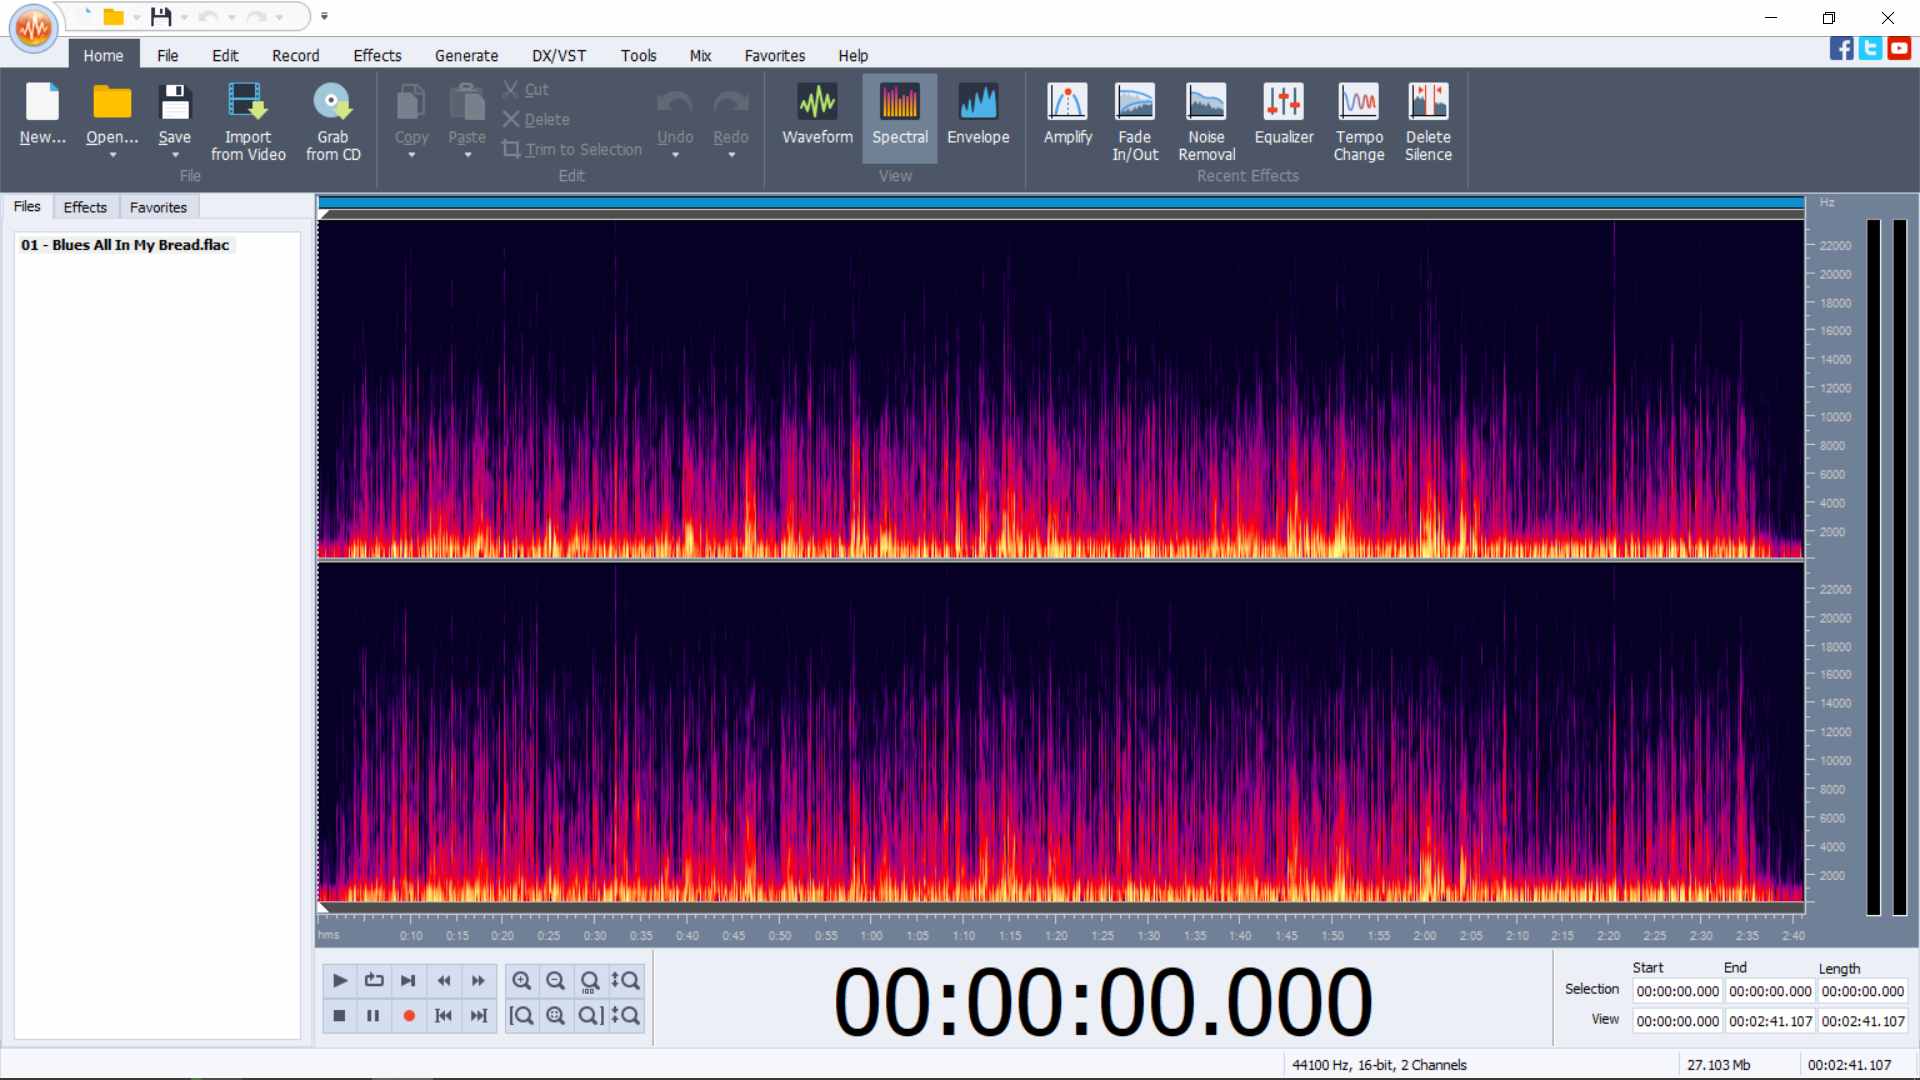Expand the Paste dropdown arrow

click(x=467, y=156)
